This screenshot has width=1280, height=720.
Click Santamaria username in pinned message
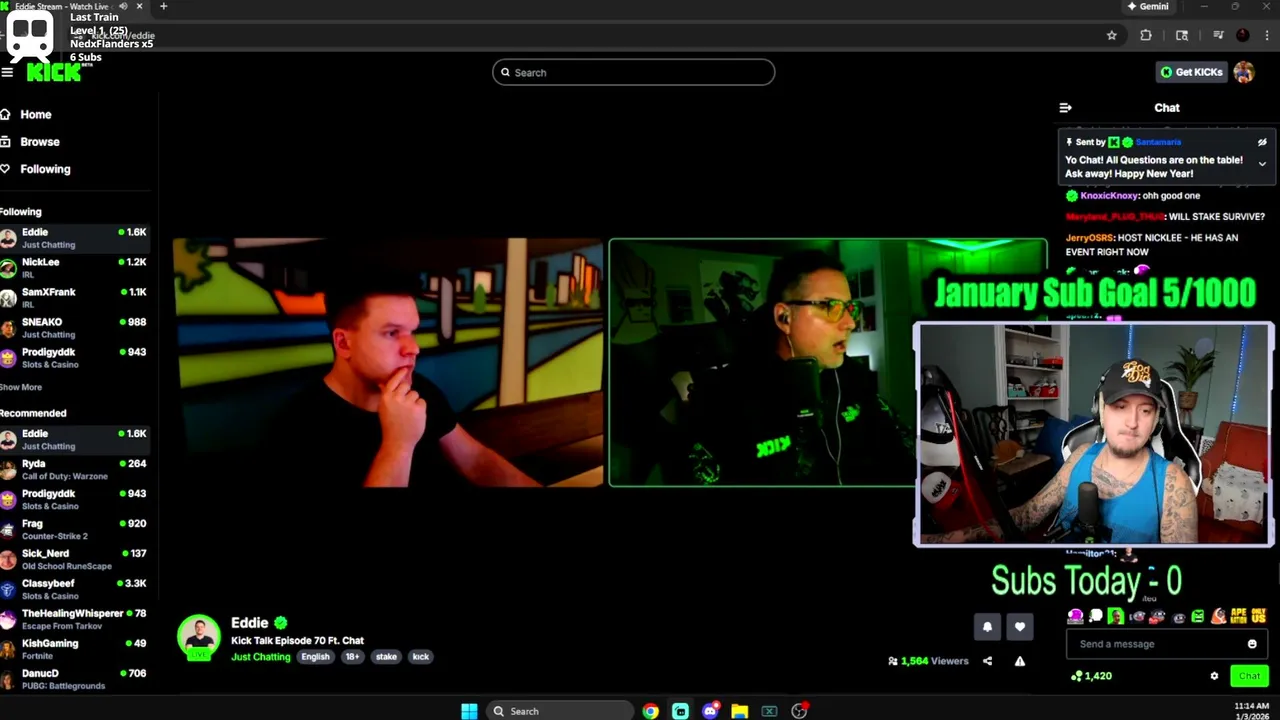point(1158,142)
